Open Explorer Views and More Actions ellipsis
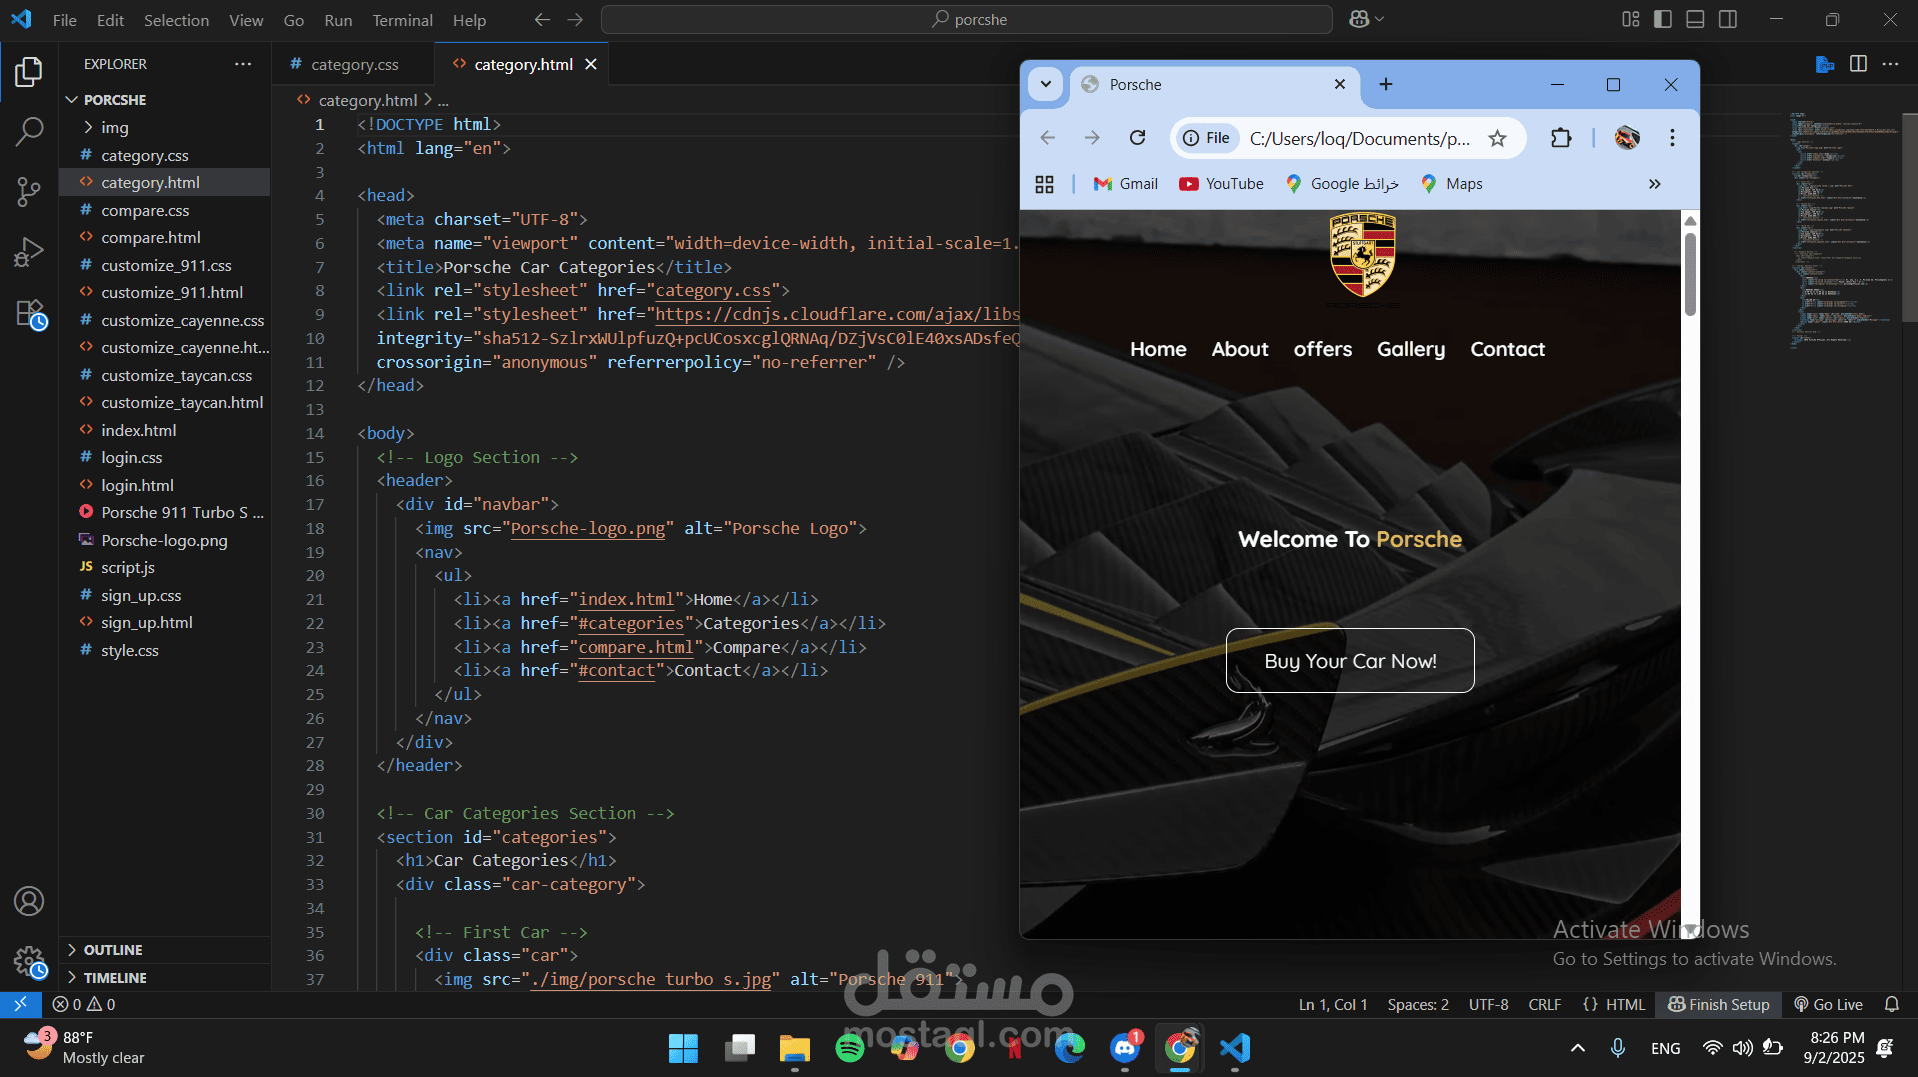 click(243, 64)
